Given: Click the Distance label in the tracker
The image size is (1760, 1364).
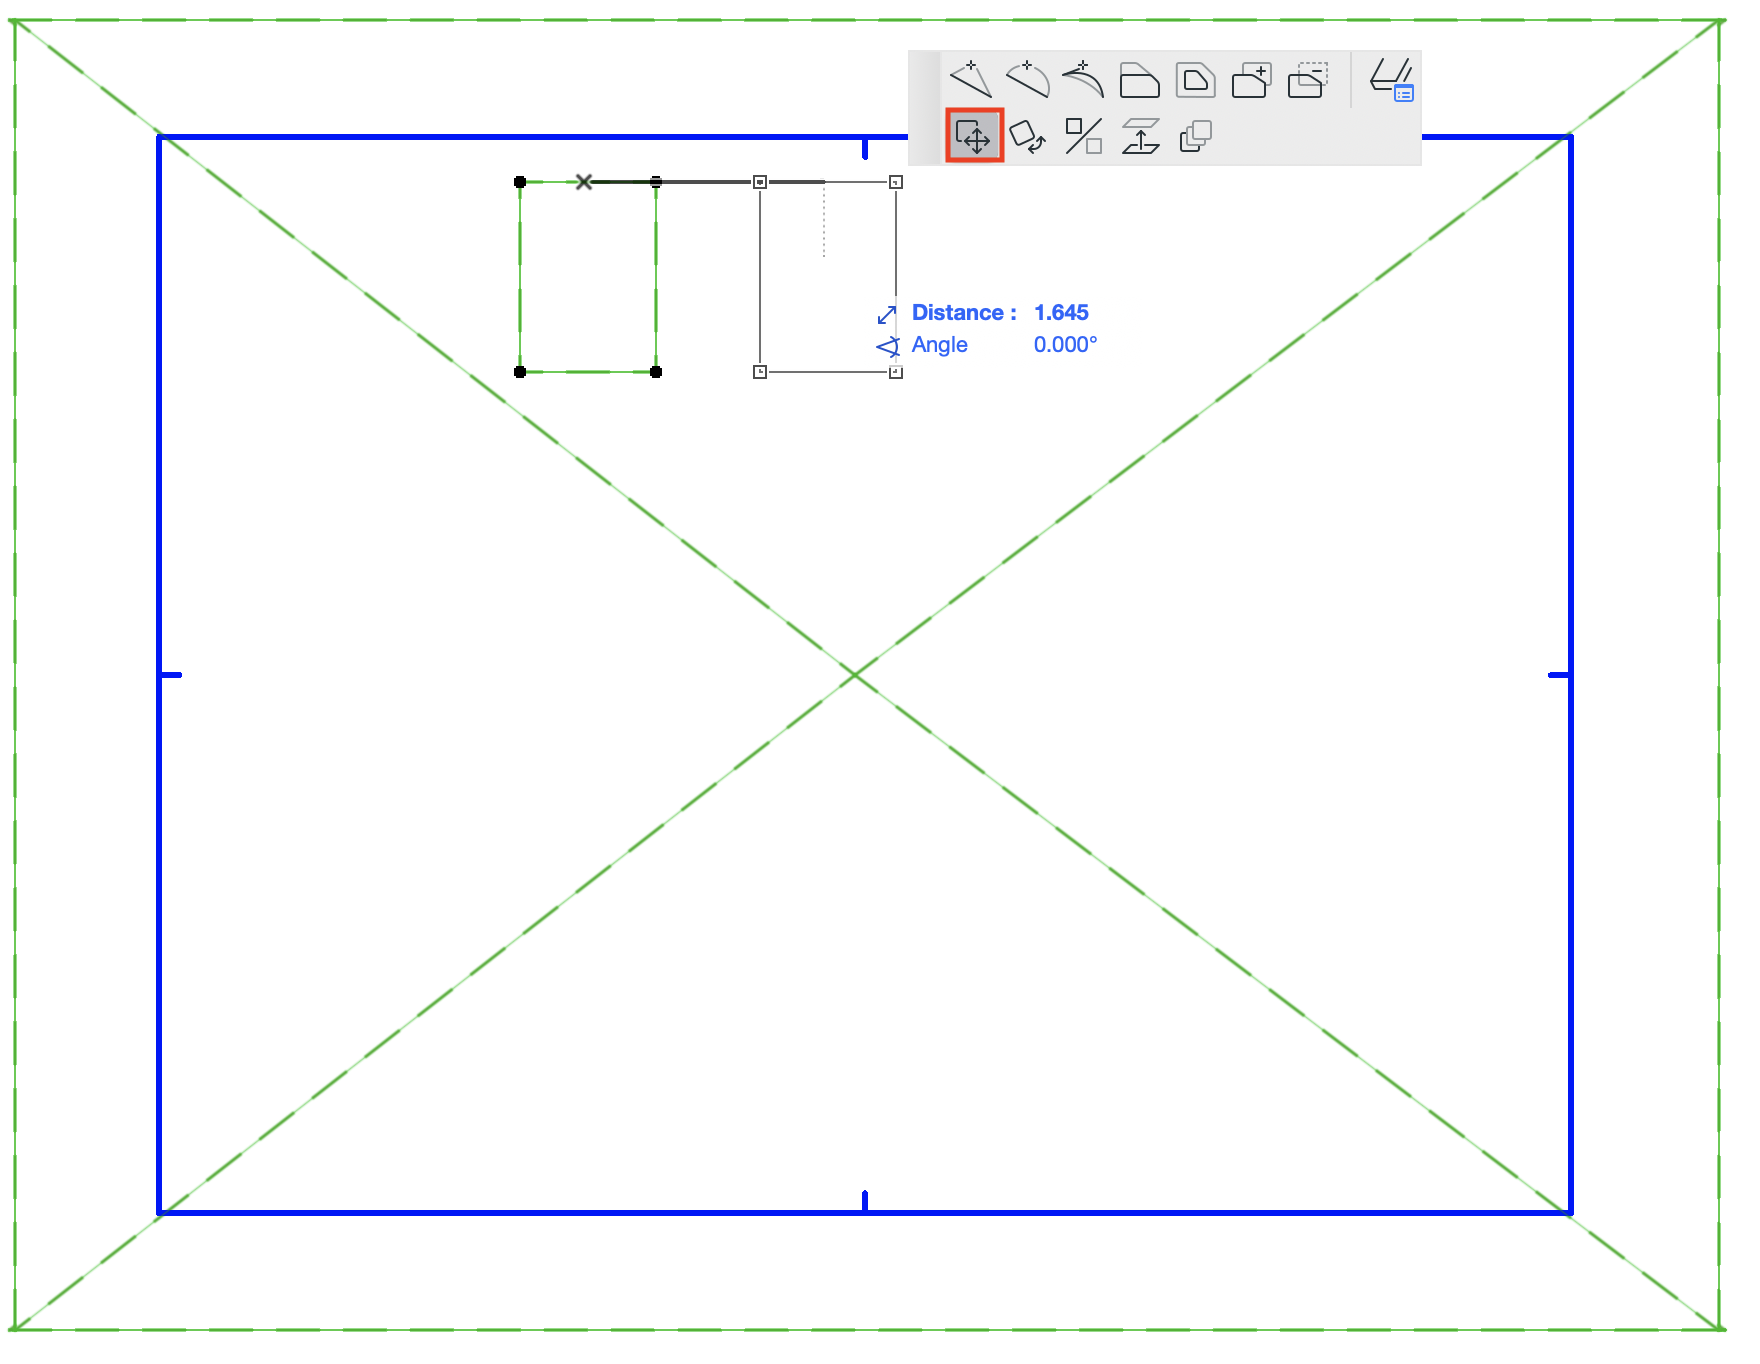Looking at the screenshot, I should [964, 313].
